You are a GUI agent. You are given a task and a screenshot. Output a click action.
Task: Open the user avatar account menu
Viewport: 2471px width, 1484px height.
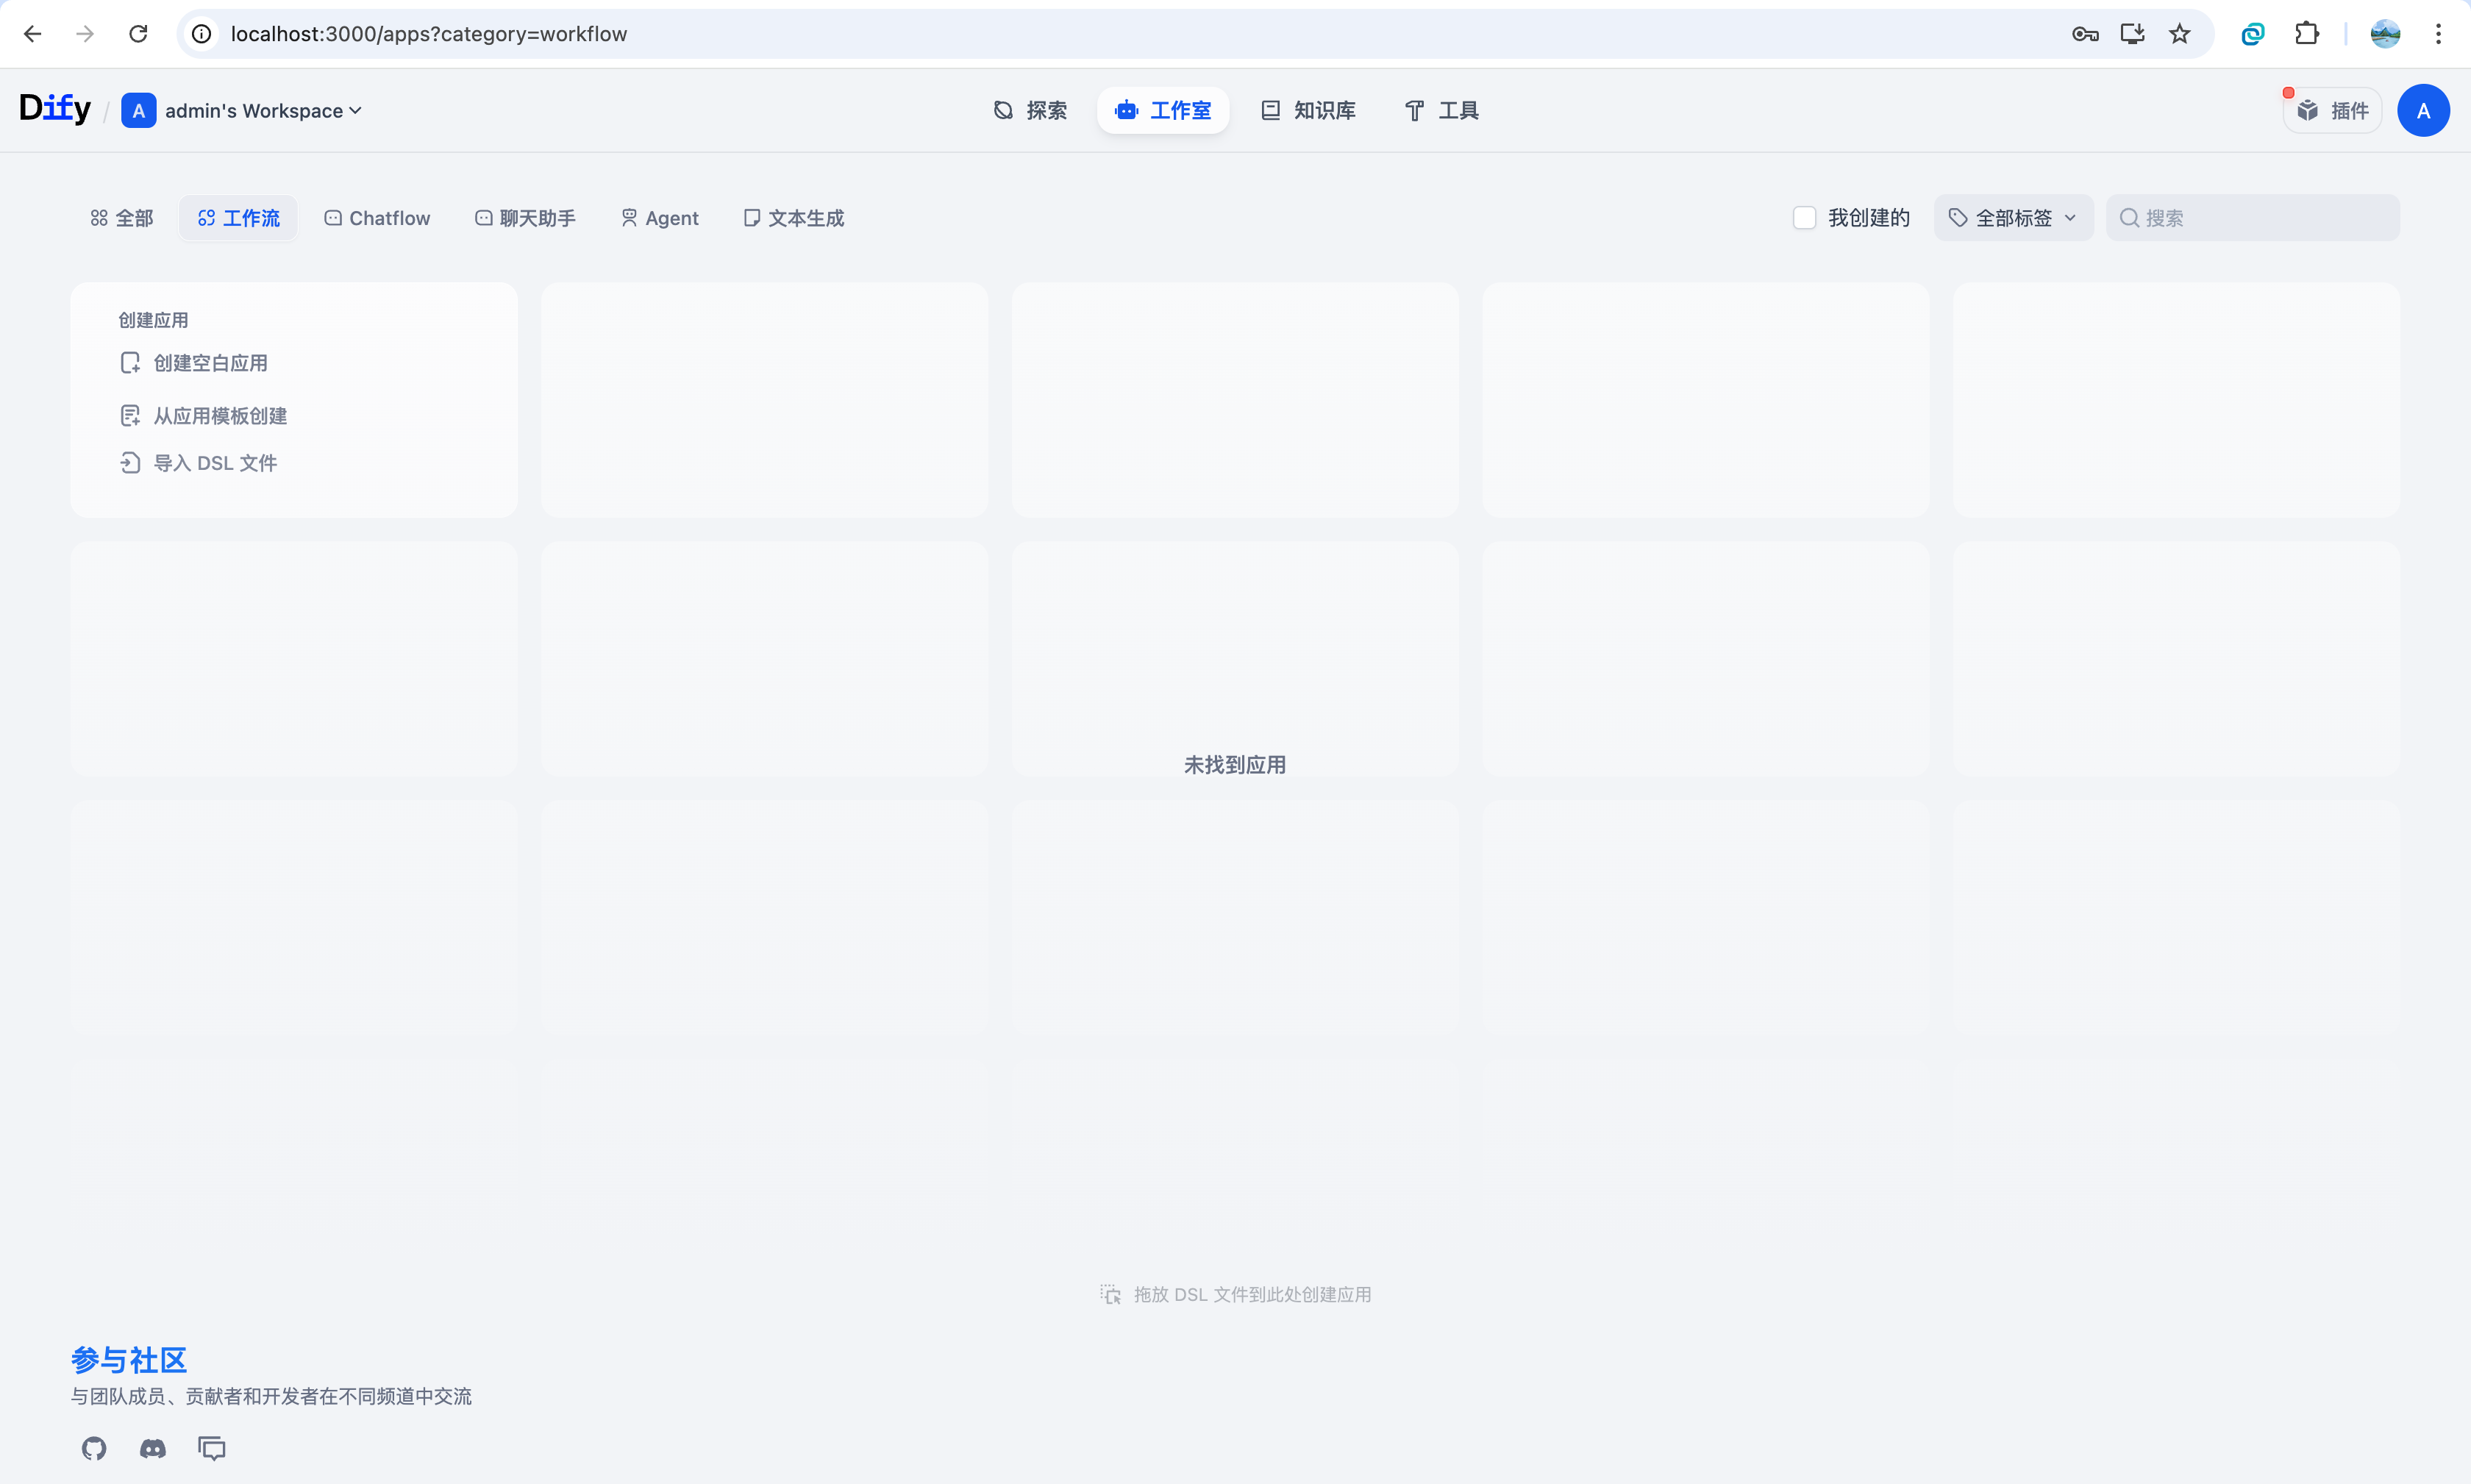2422,110
